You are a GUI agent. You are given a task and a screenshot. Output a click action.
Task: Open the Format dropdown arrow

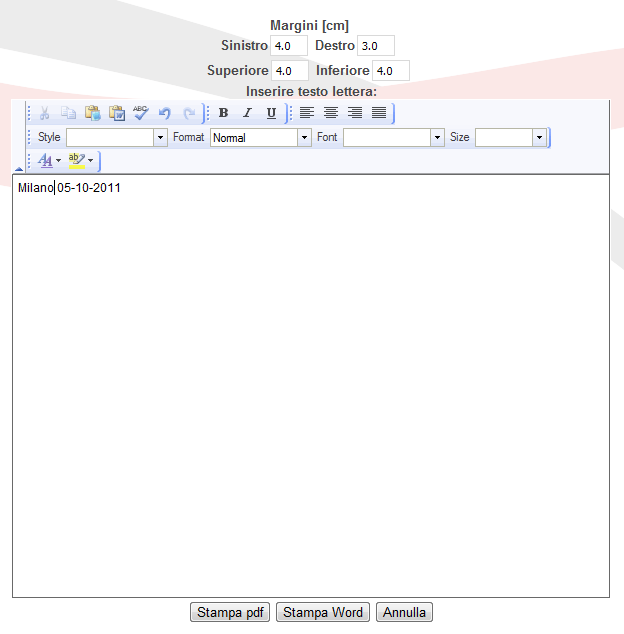pyautogui.click(x=304, y=137)
